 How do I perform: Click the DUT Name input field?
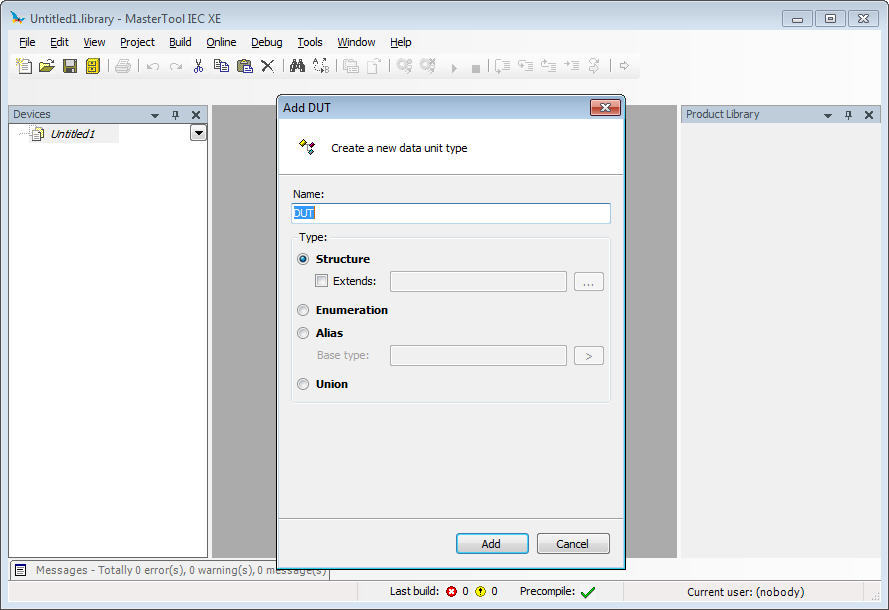451,213
